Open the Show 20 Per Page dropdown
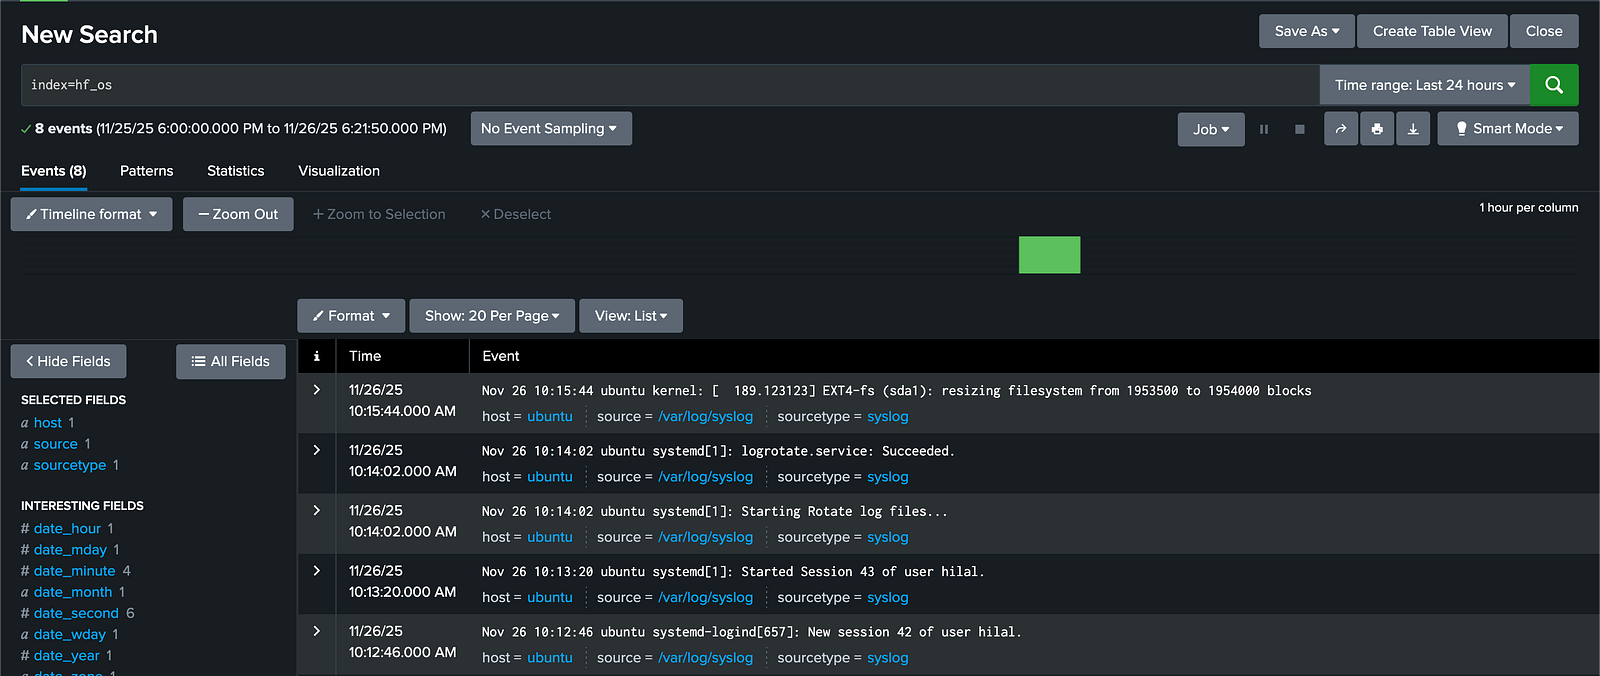 pyautogui.click(x=492, y=316)
